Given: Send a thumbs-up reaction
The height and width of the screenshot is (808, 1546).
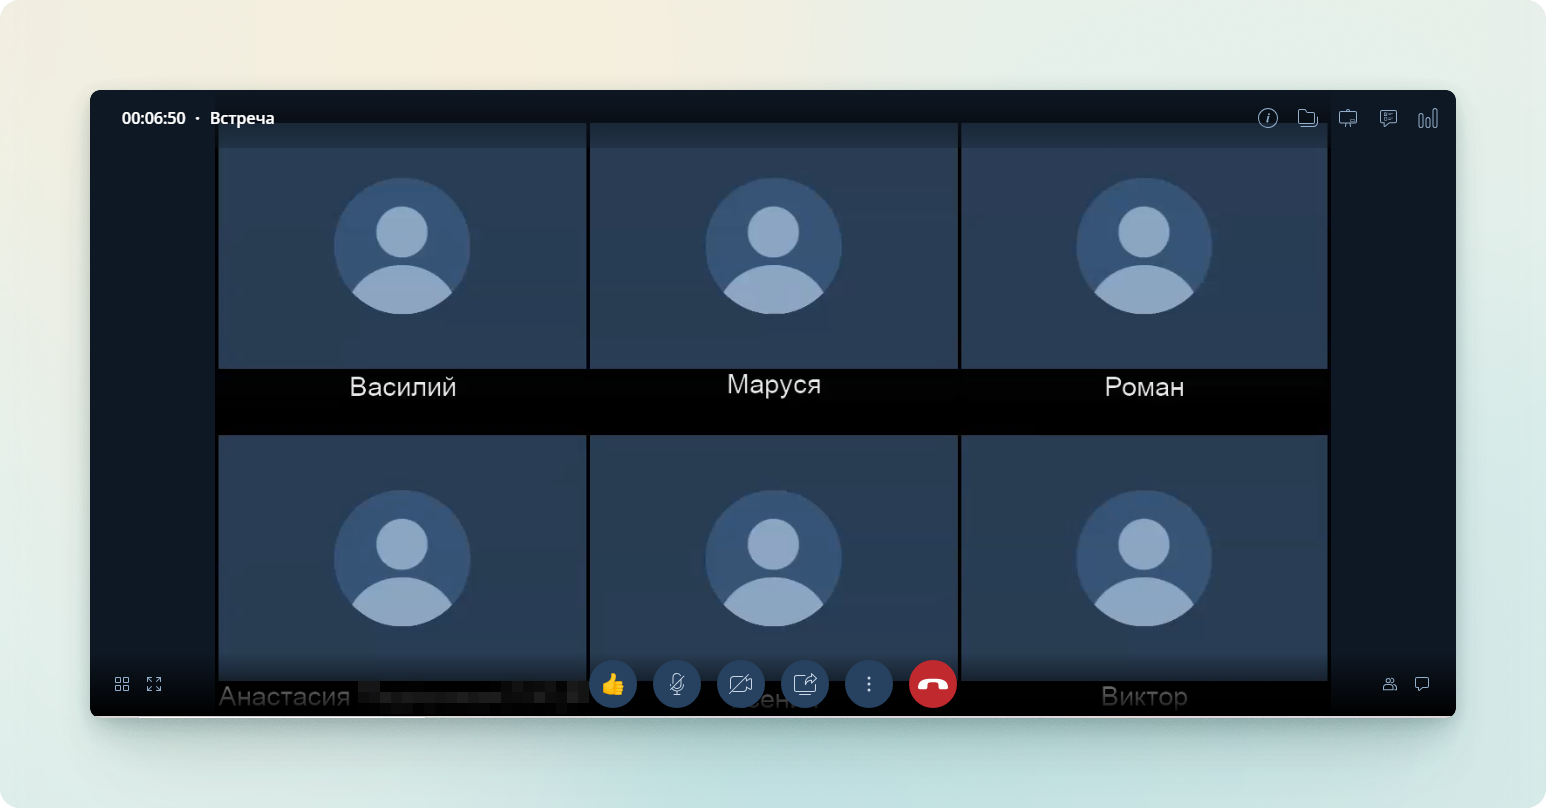Looking at the screenshot, I should (613, 684).
